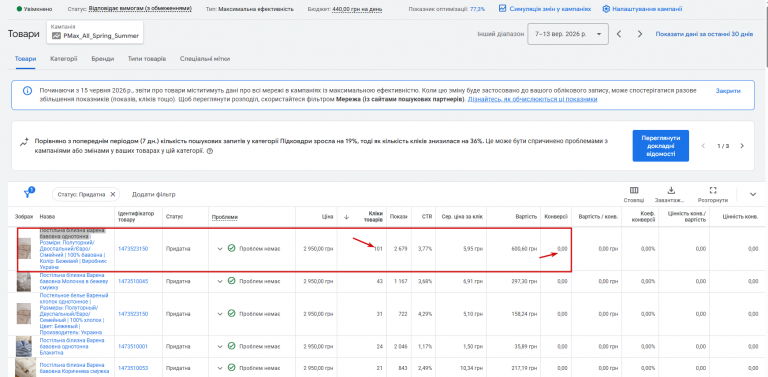
Task: Click the Проблеми column header
Action: (224, 217)
